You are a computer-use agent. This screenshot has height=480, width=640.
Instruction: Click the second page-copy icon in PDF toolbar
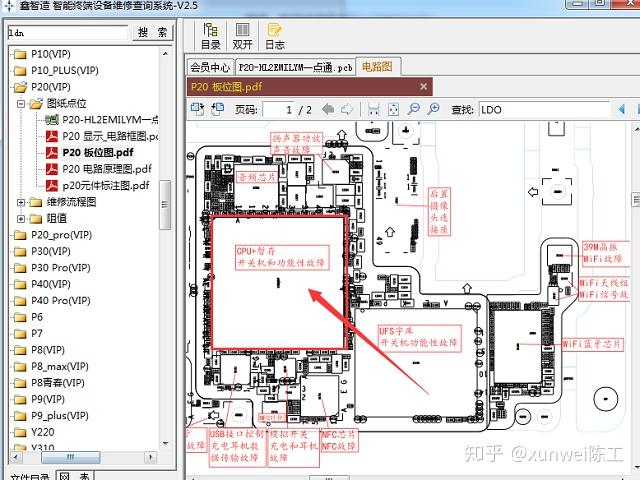(x=218, y=109)
